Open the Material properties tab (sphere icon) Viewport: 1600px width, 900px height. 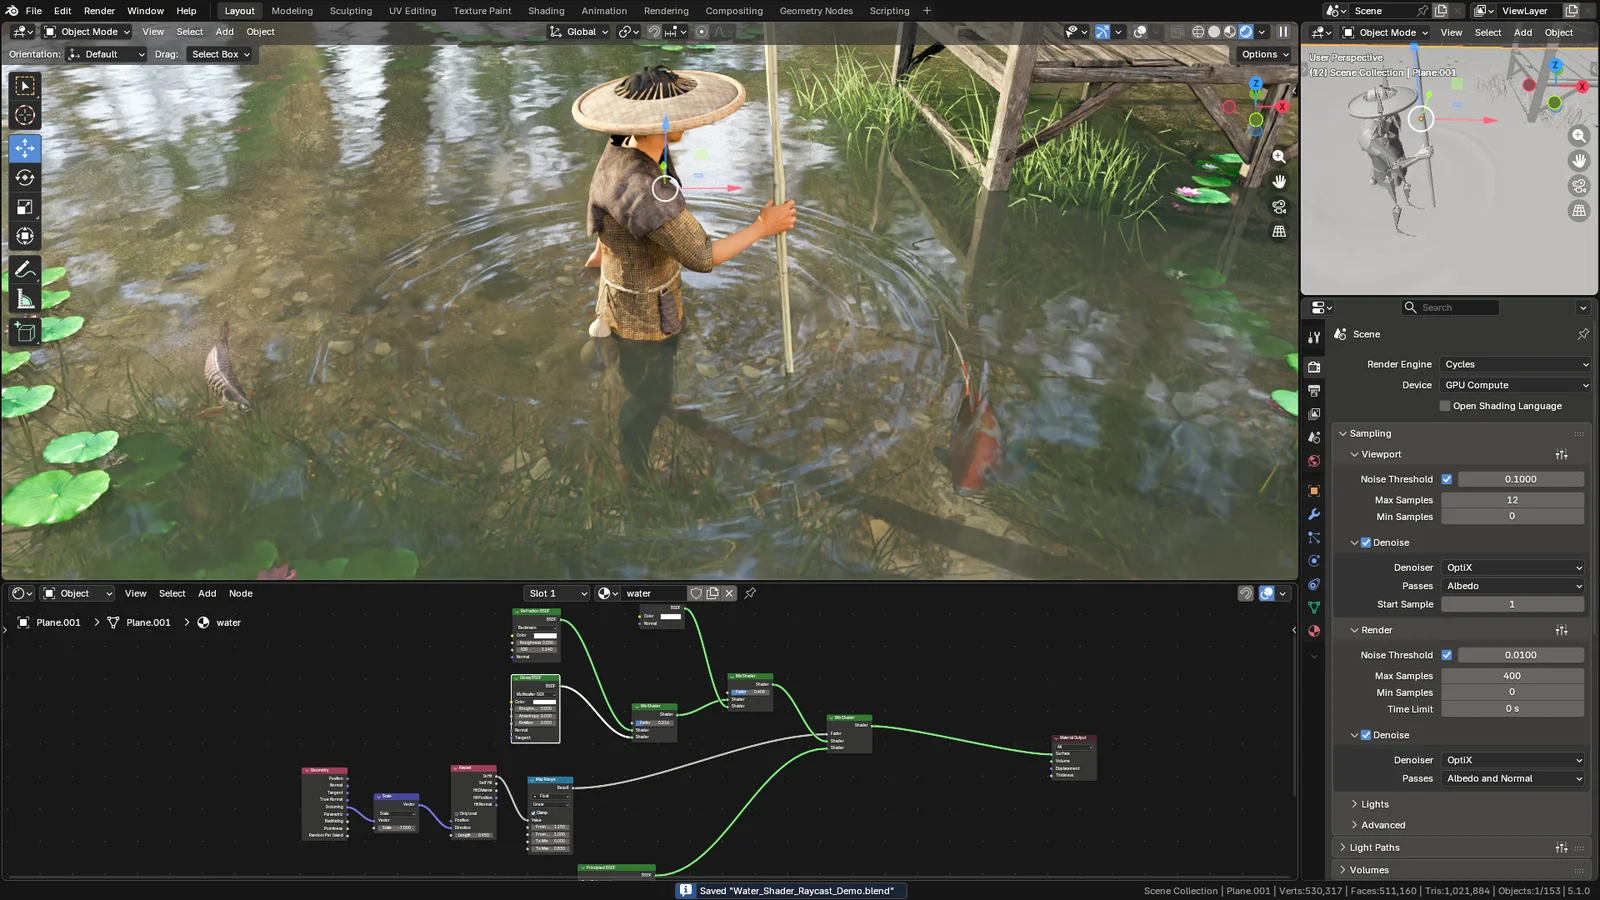coord(1313,630)
